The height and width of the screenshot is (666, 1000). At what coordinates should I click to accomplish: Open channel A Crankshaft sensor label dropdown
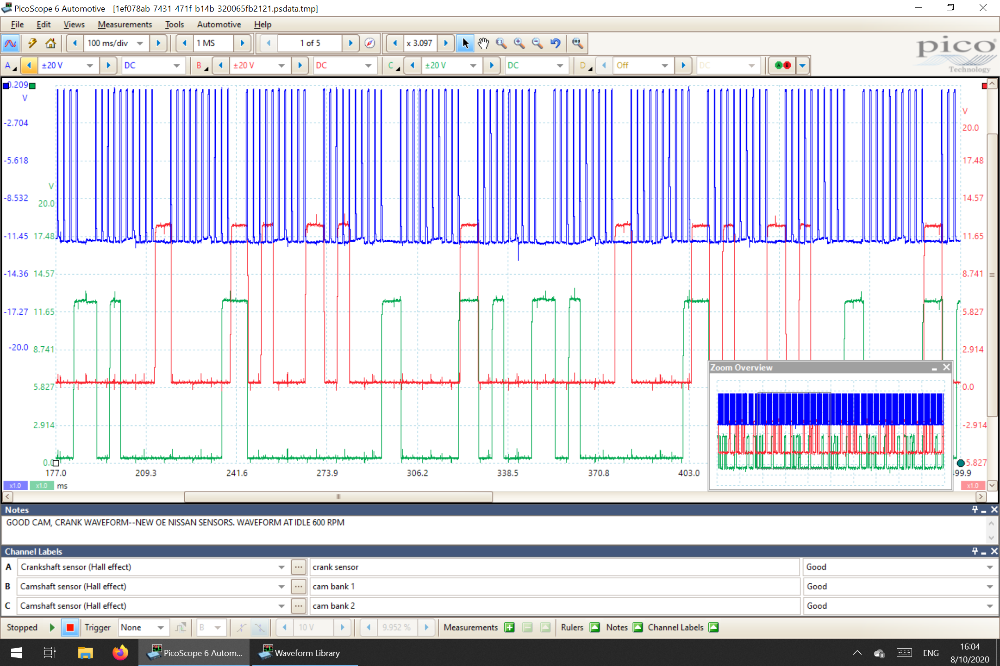282,567
